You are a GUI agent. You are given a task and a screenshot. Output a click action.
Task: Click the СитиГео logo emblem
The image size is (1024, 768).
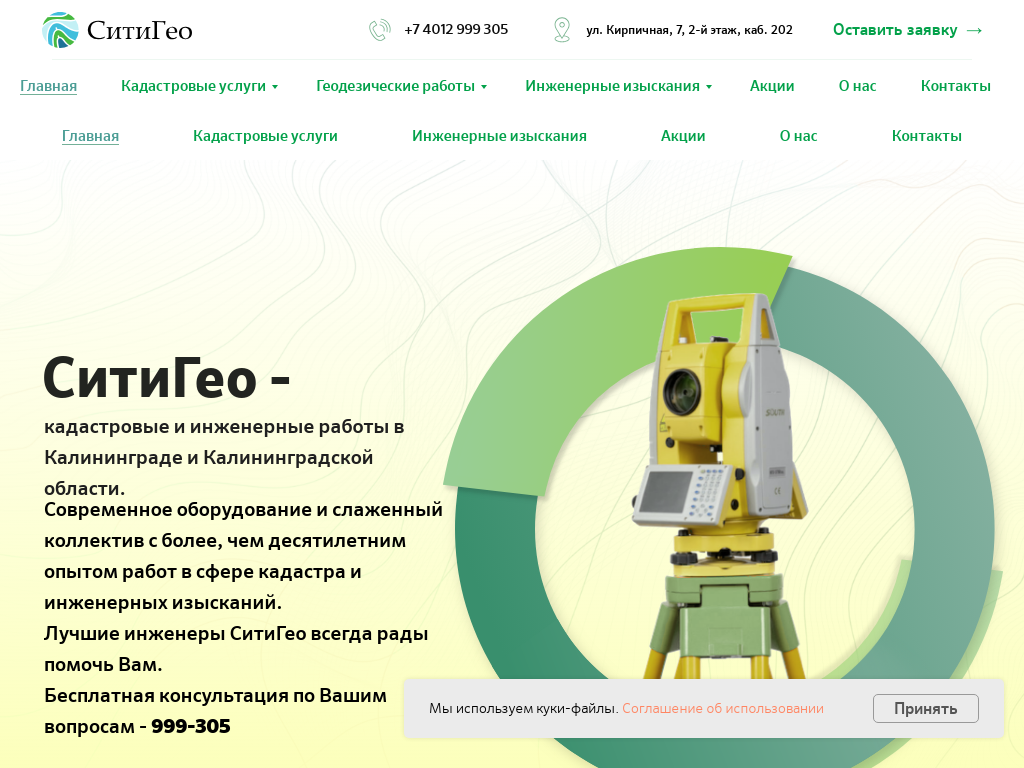coord(60,30)
